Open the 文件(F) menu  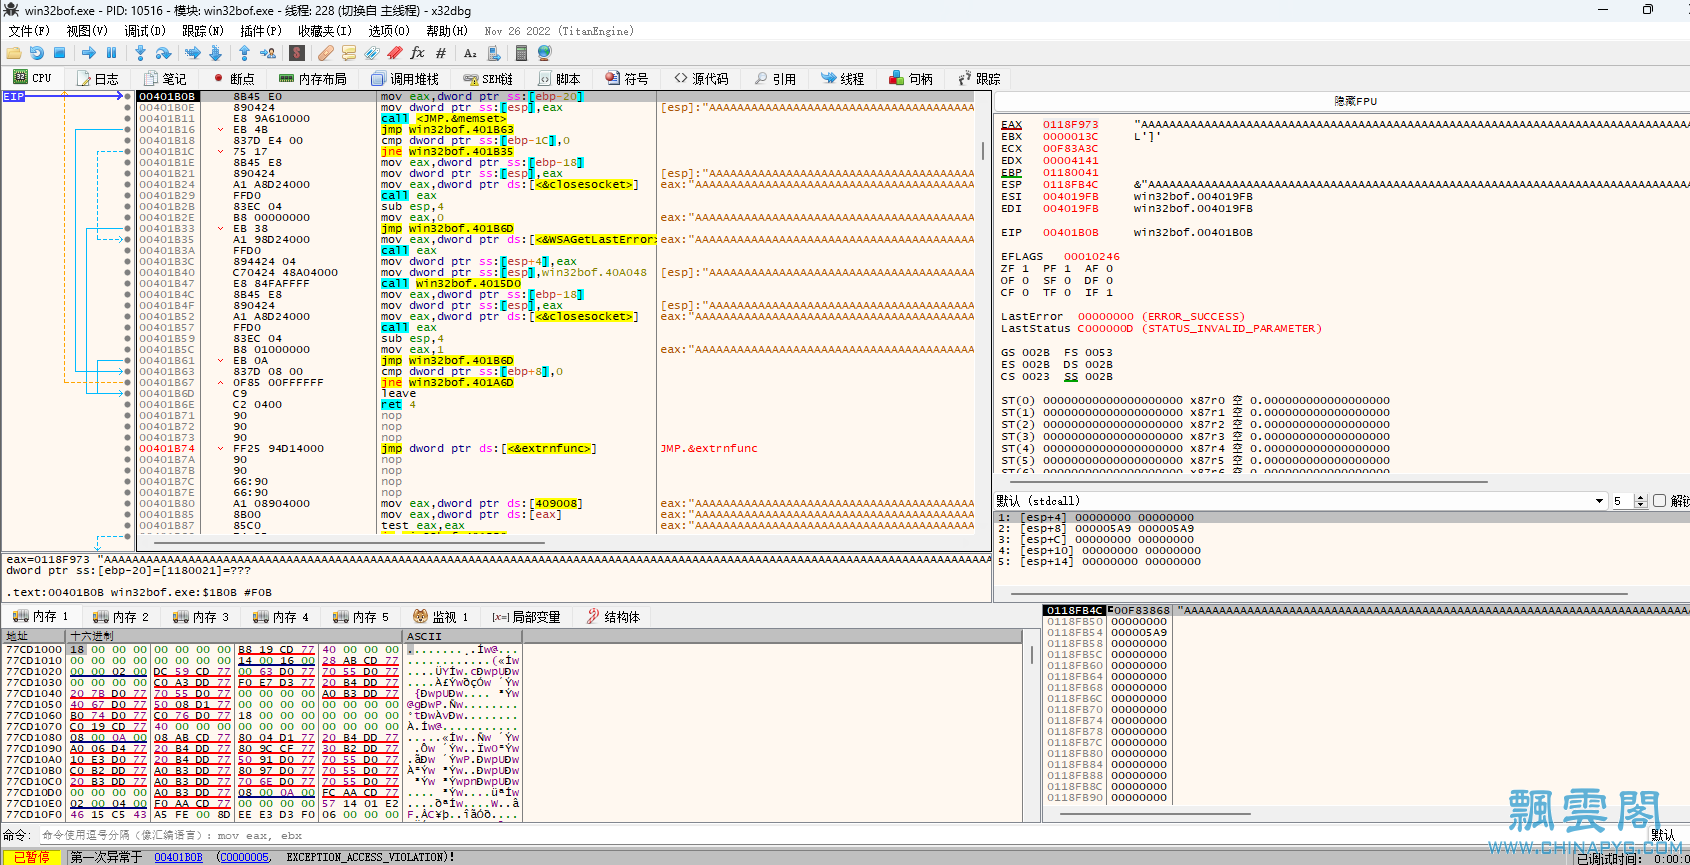(x=29, y=31)
